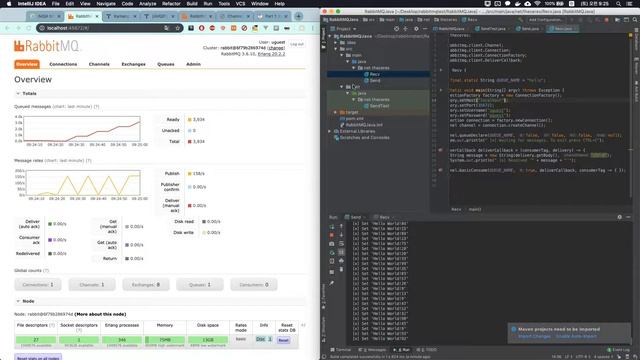Switch to the Queues tab

tap(166, 64)
